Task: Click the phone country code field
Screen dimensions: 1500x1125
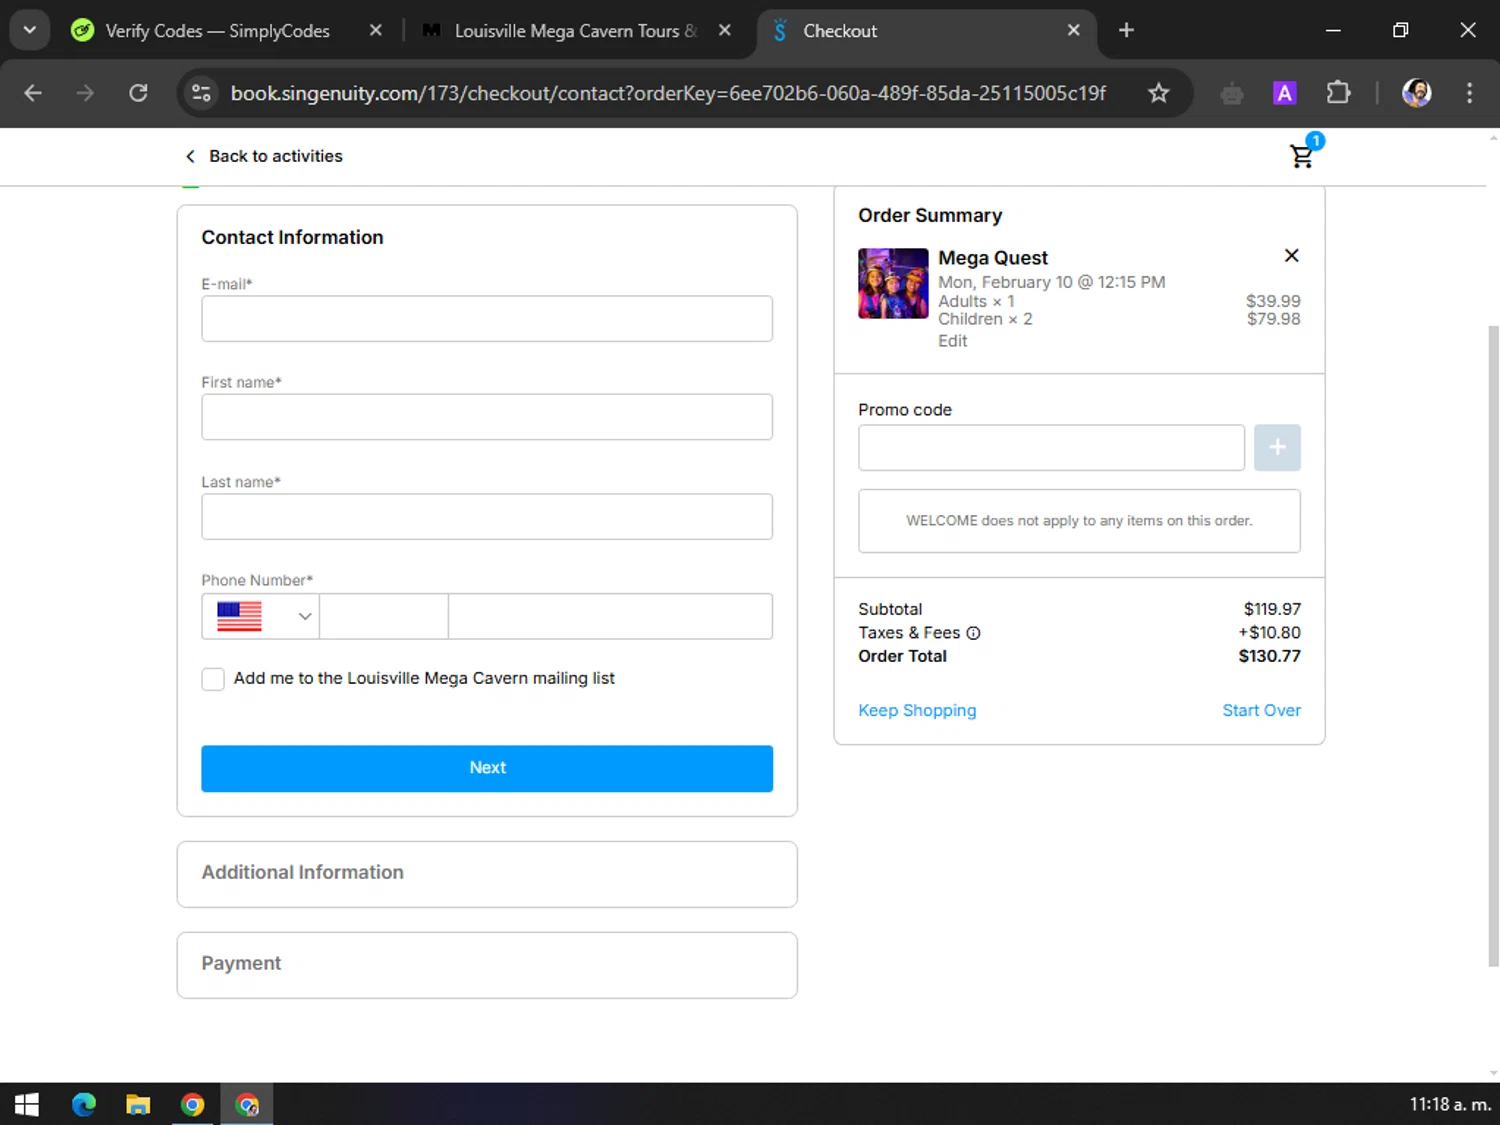Action: [x=384, y=616]
